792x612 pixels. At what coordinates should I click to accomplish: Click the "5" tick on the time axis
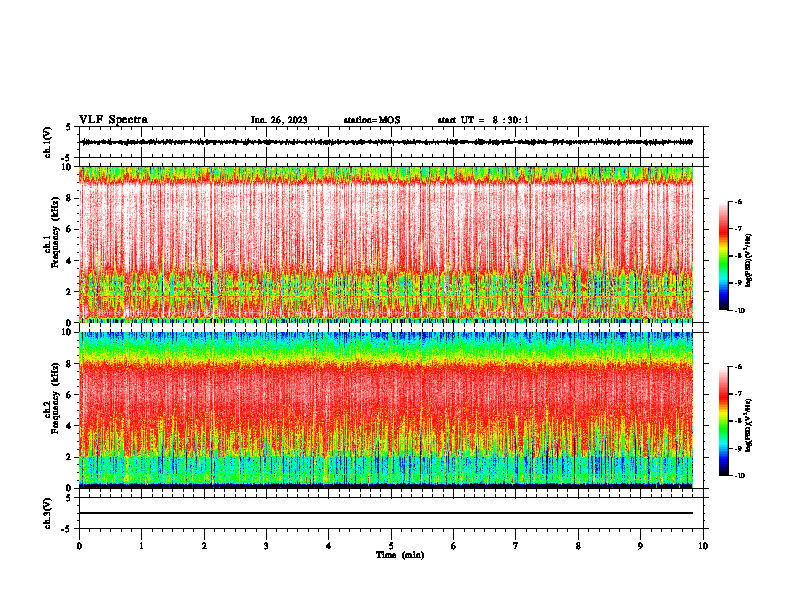coord(391,546)
